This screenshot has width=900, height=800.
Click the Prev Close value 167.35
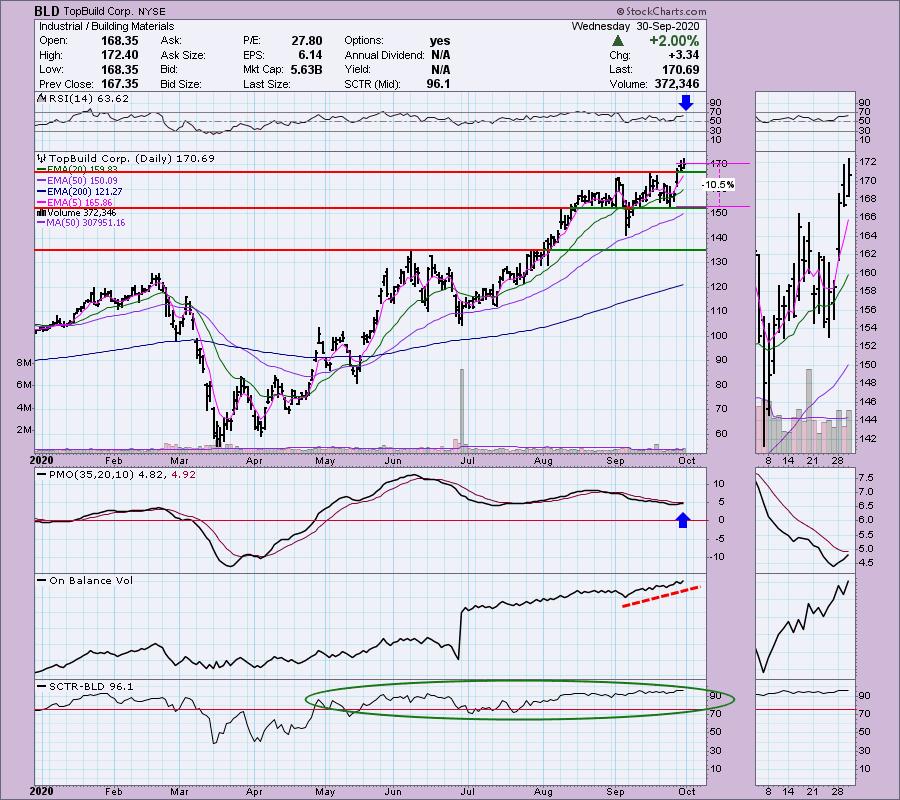pyautogui.click(x=119, y=84)
